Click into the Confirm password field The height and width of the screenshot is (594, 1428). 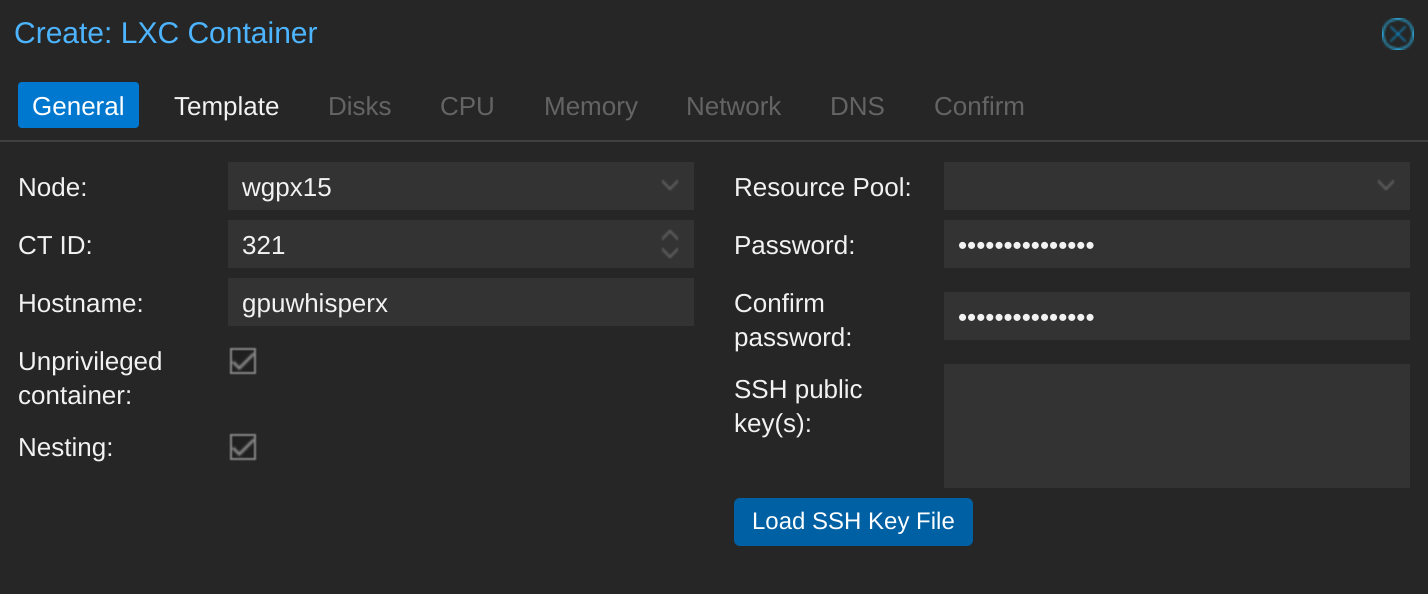(1177, 316)
